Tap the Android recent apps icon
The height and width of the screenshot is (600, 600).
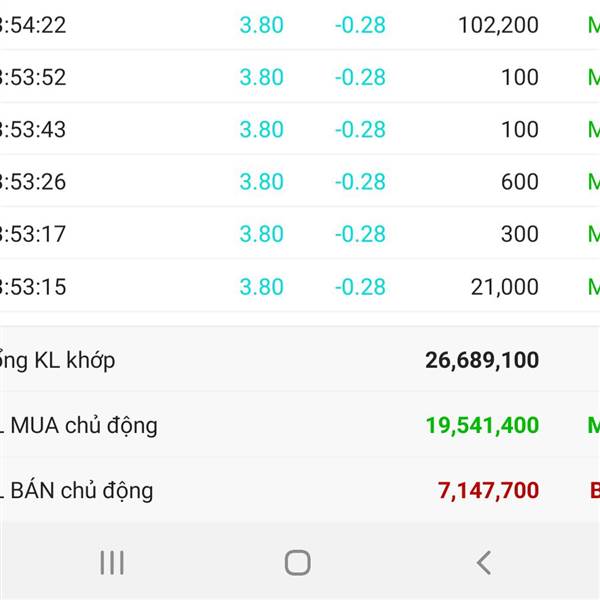tap(112, 563)
